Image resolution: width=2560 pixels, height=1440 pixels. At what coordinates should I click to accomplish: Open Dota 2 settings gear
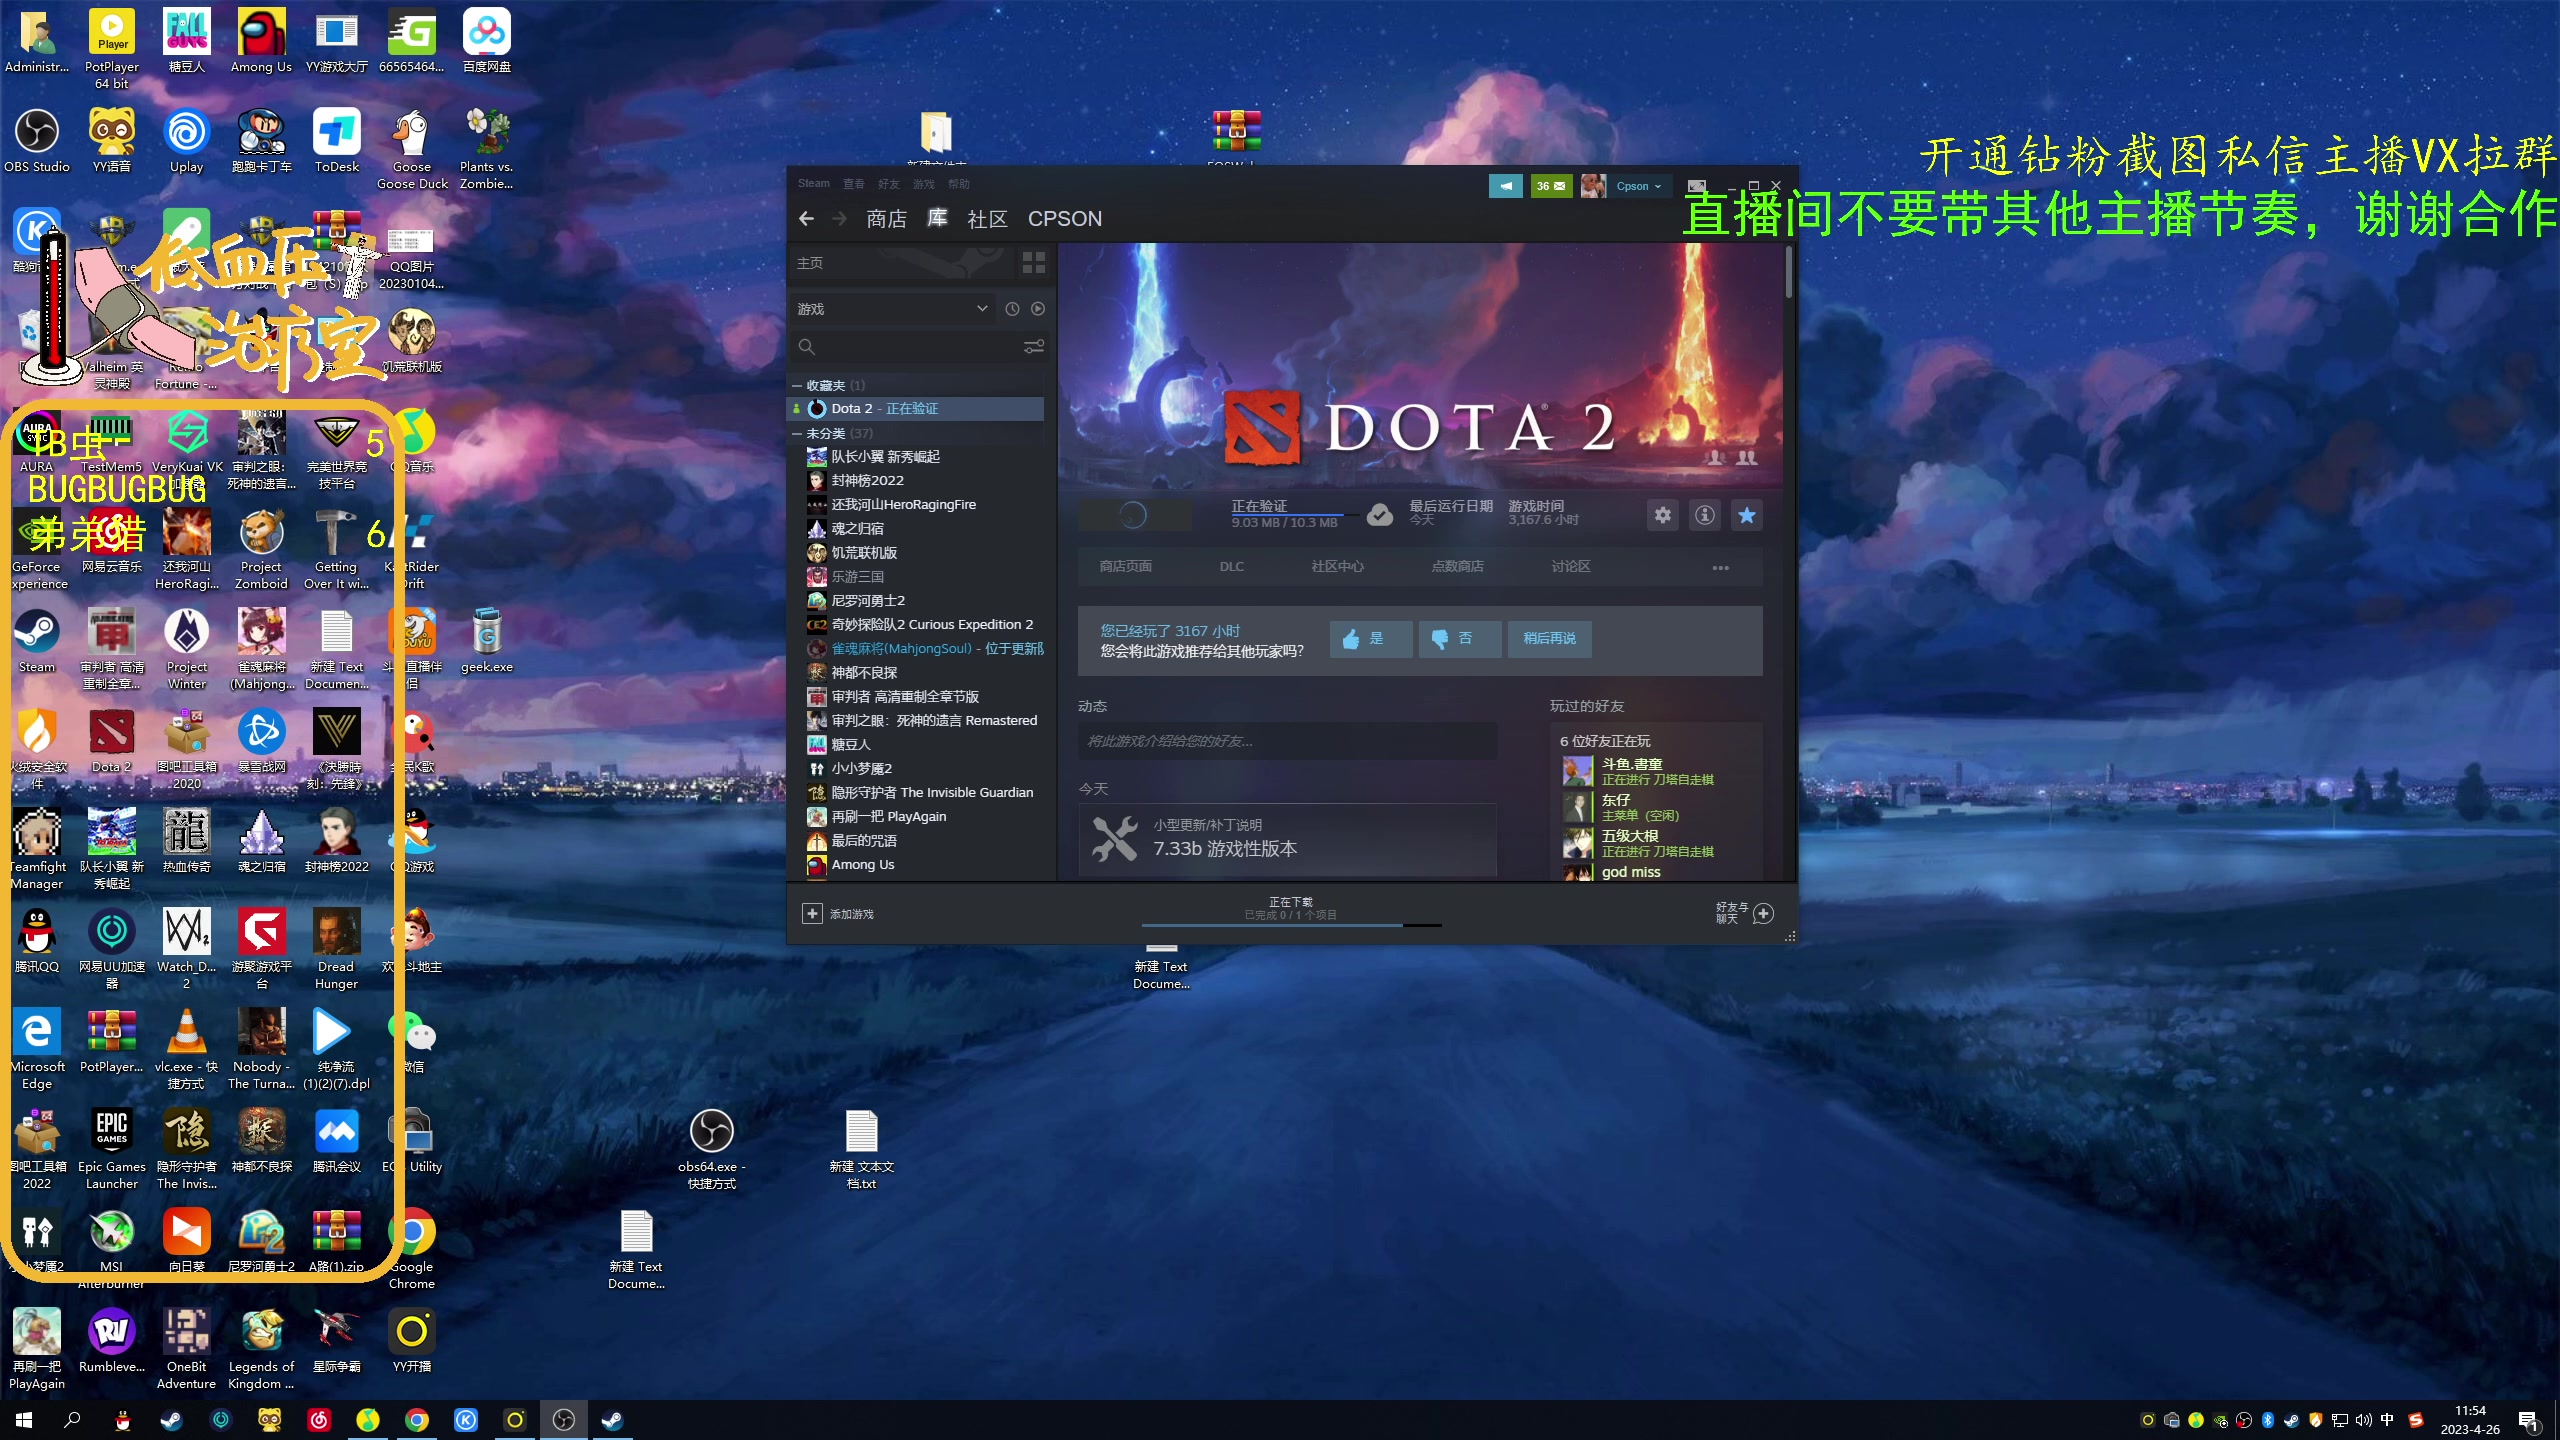[1662, 515]
